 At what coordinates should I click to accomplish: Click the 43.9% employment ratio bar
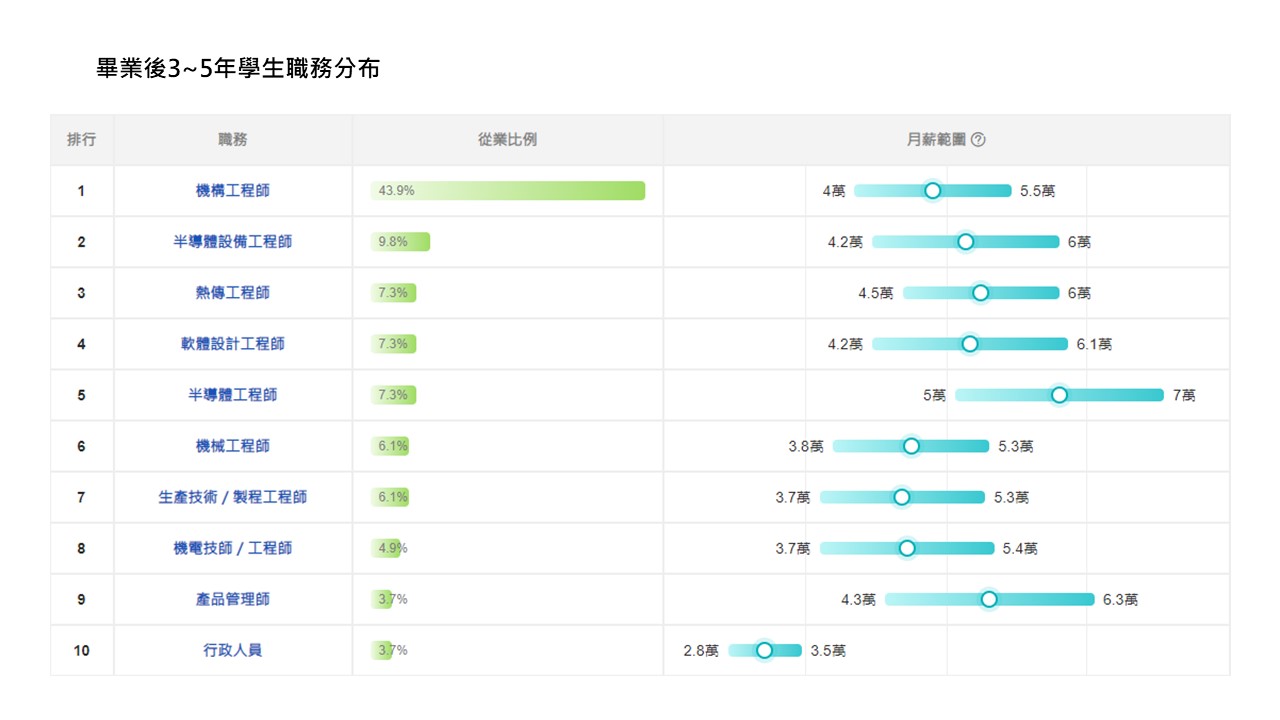(508, 191)
